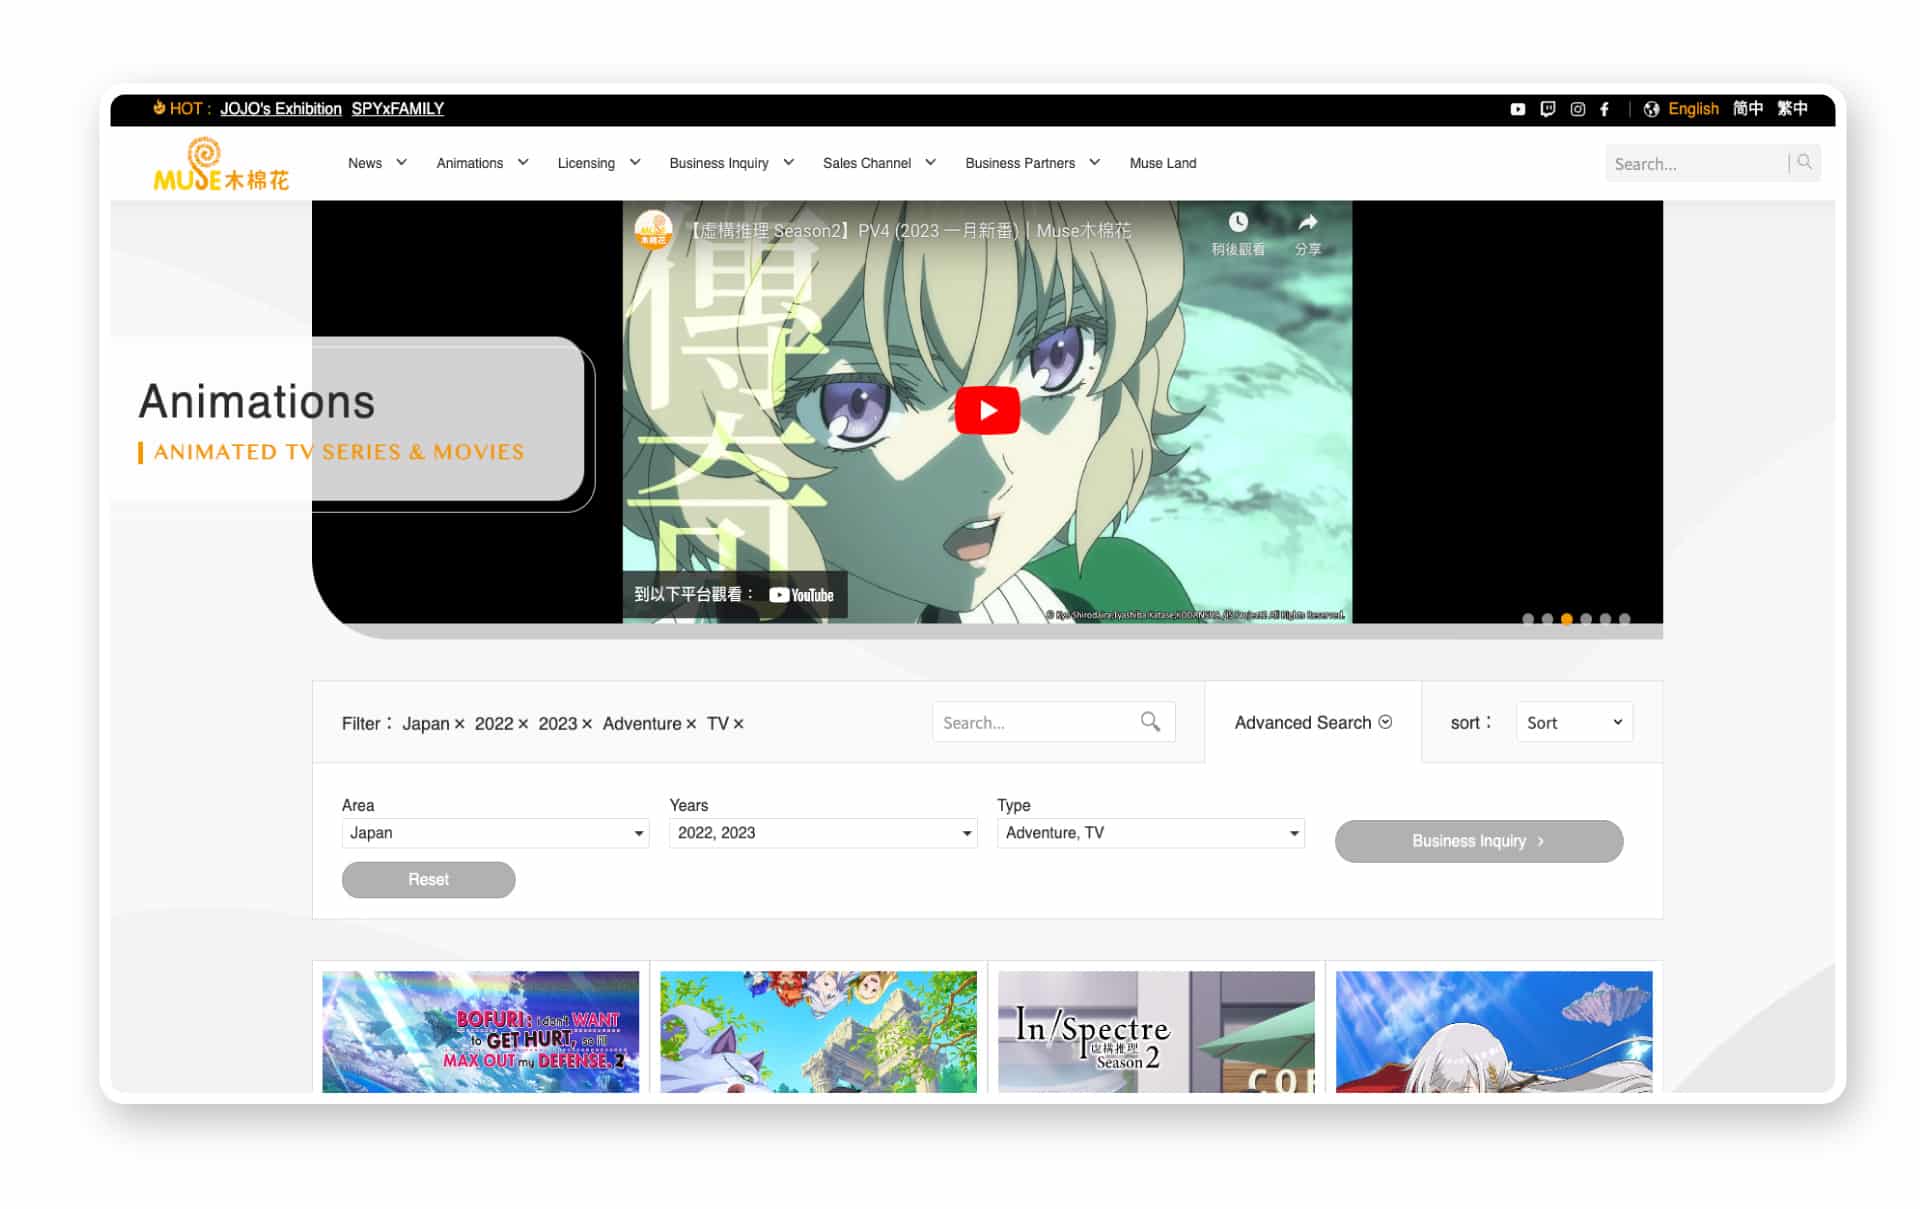Open the Business Inquiry navigation menu

[x=731, y=163]
